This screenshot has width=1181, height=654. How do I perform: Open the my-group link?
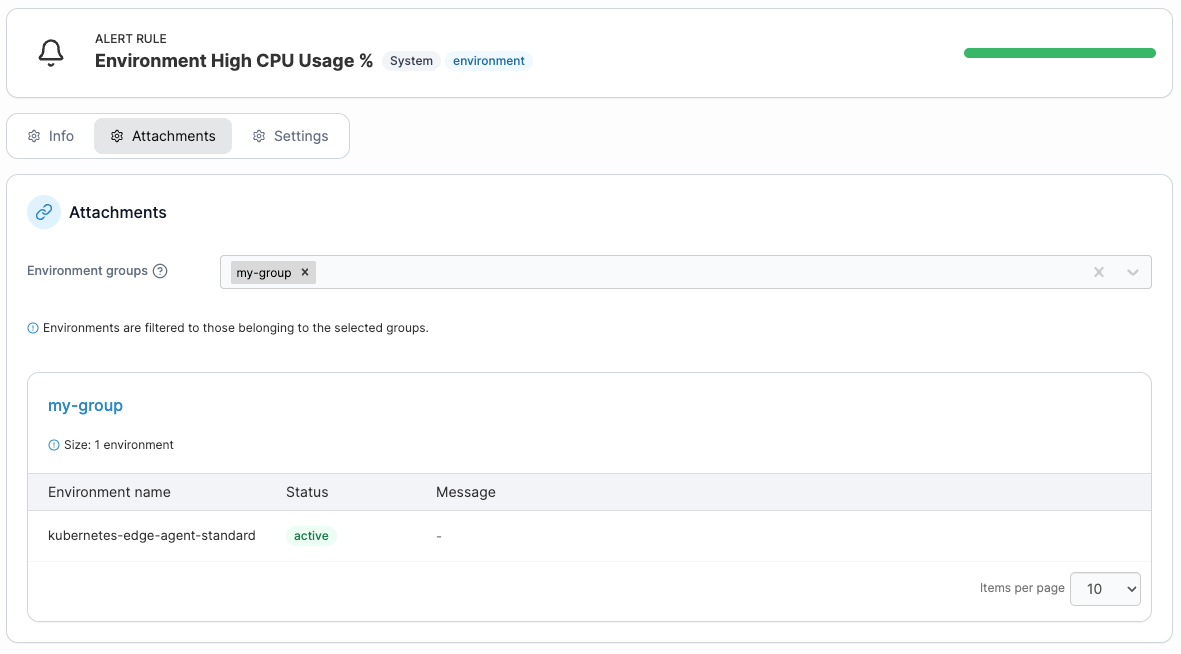coord(85,405)
